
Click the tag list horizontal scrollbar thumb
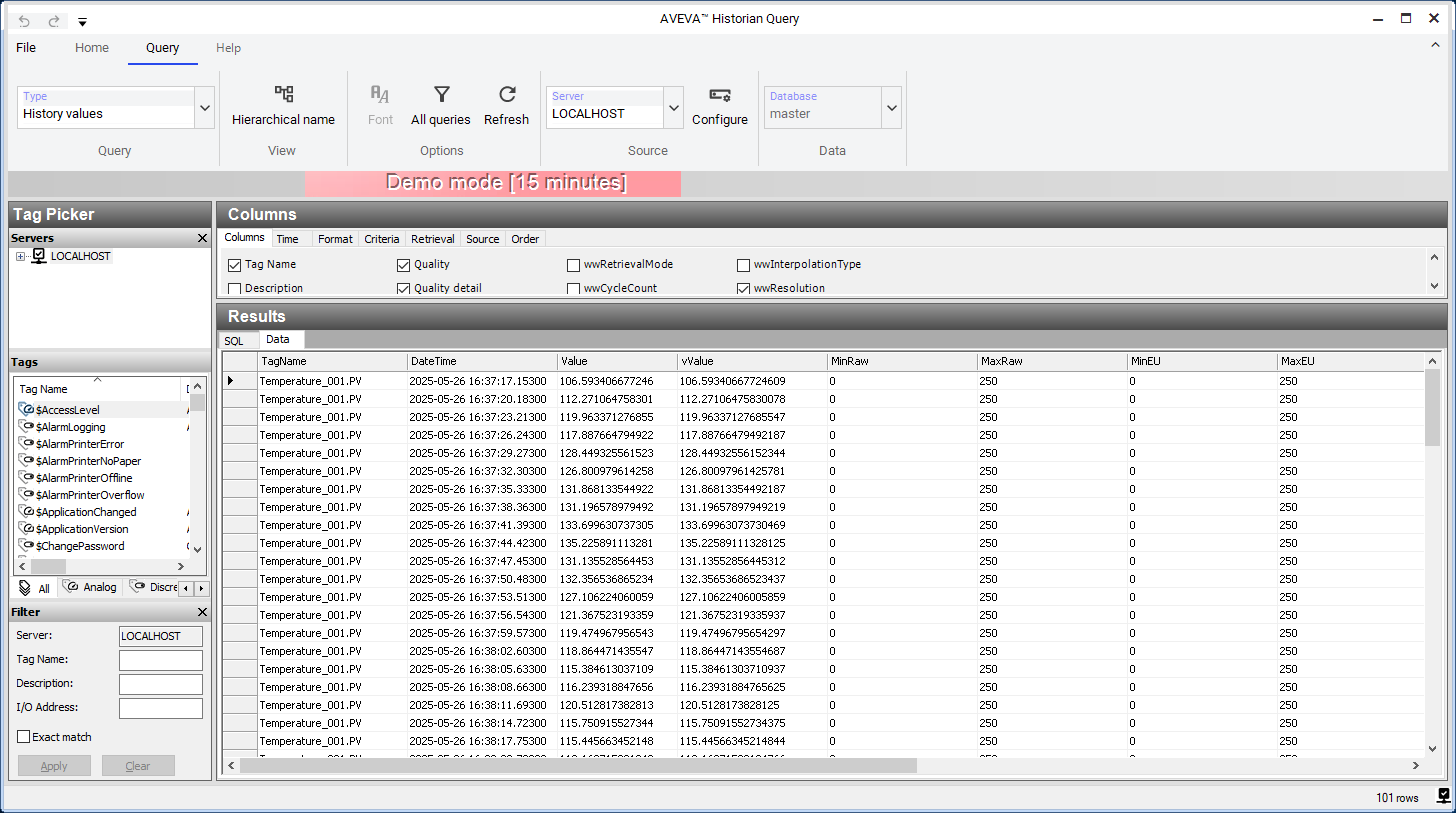point(47,566)
